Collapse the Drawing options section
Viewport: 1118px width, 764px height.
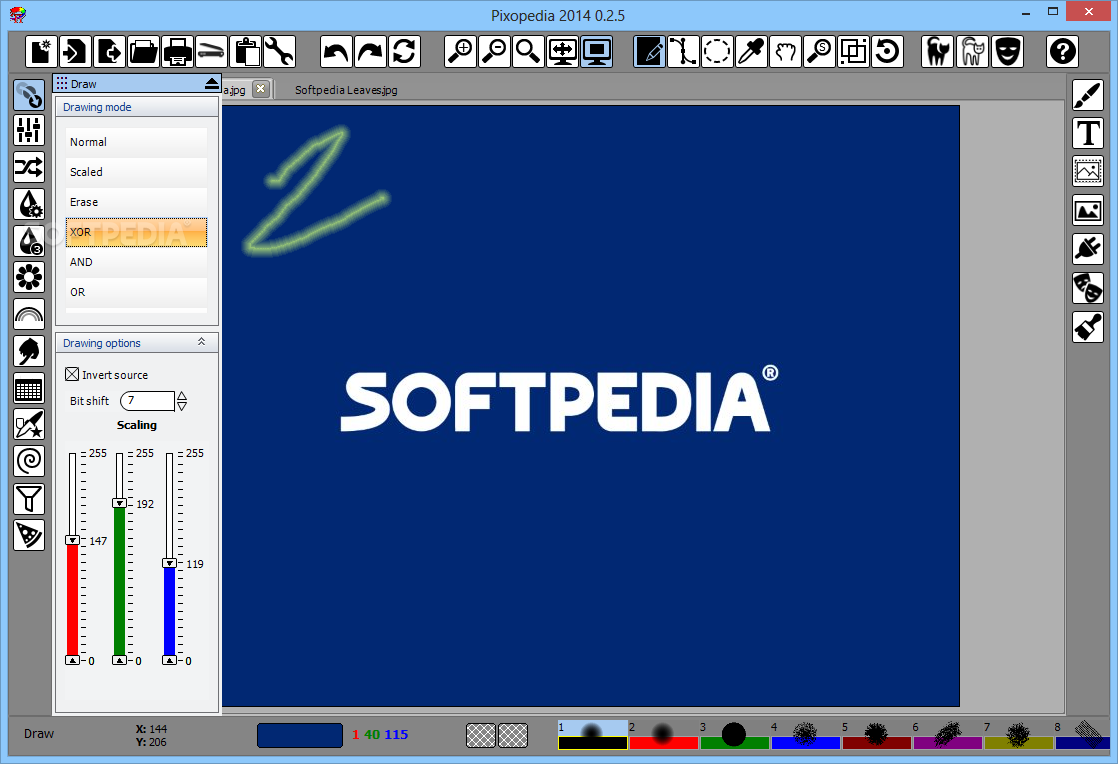[202, 342]
